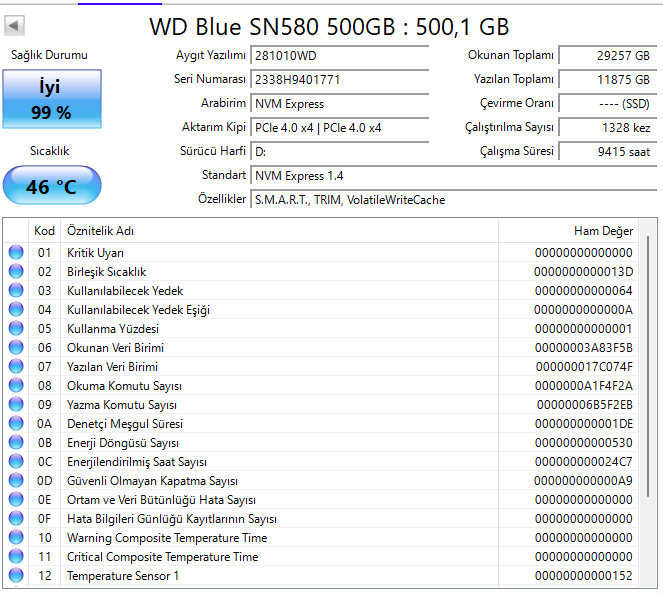Click the attribute list vertical scrollbar
Viewport: 663px width, 596px height.
coord(648,366)
